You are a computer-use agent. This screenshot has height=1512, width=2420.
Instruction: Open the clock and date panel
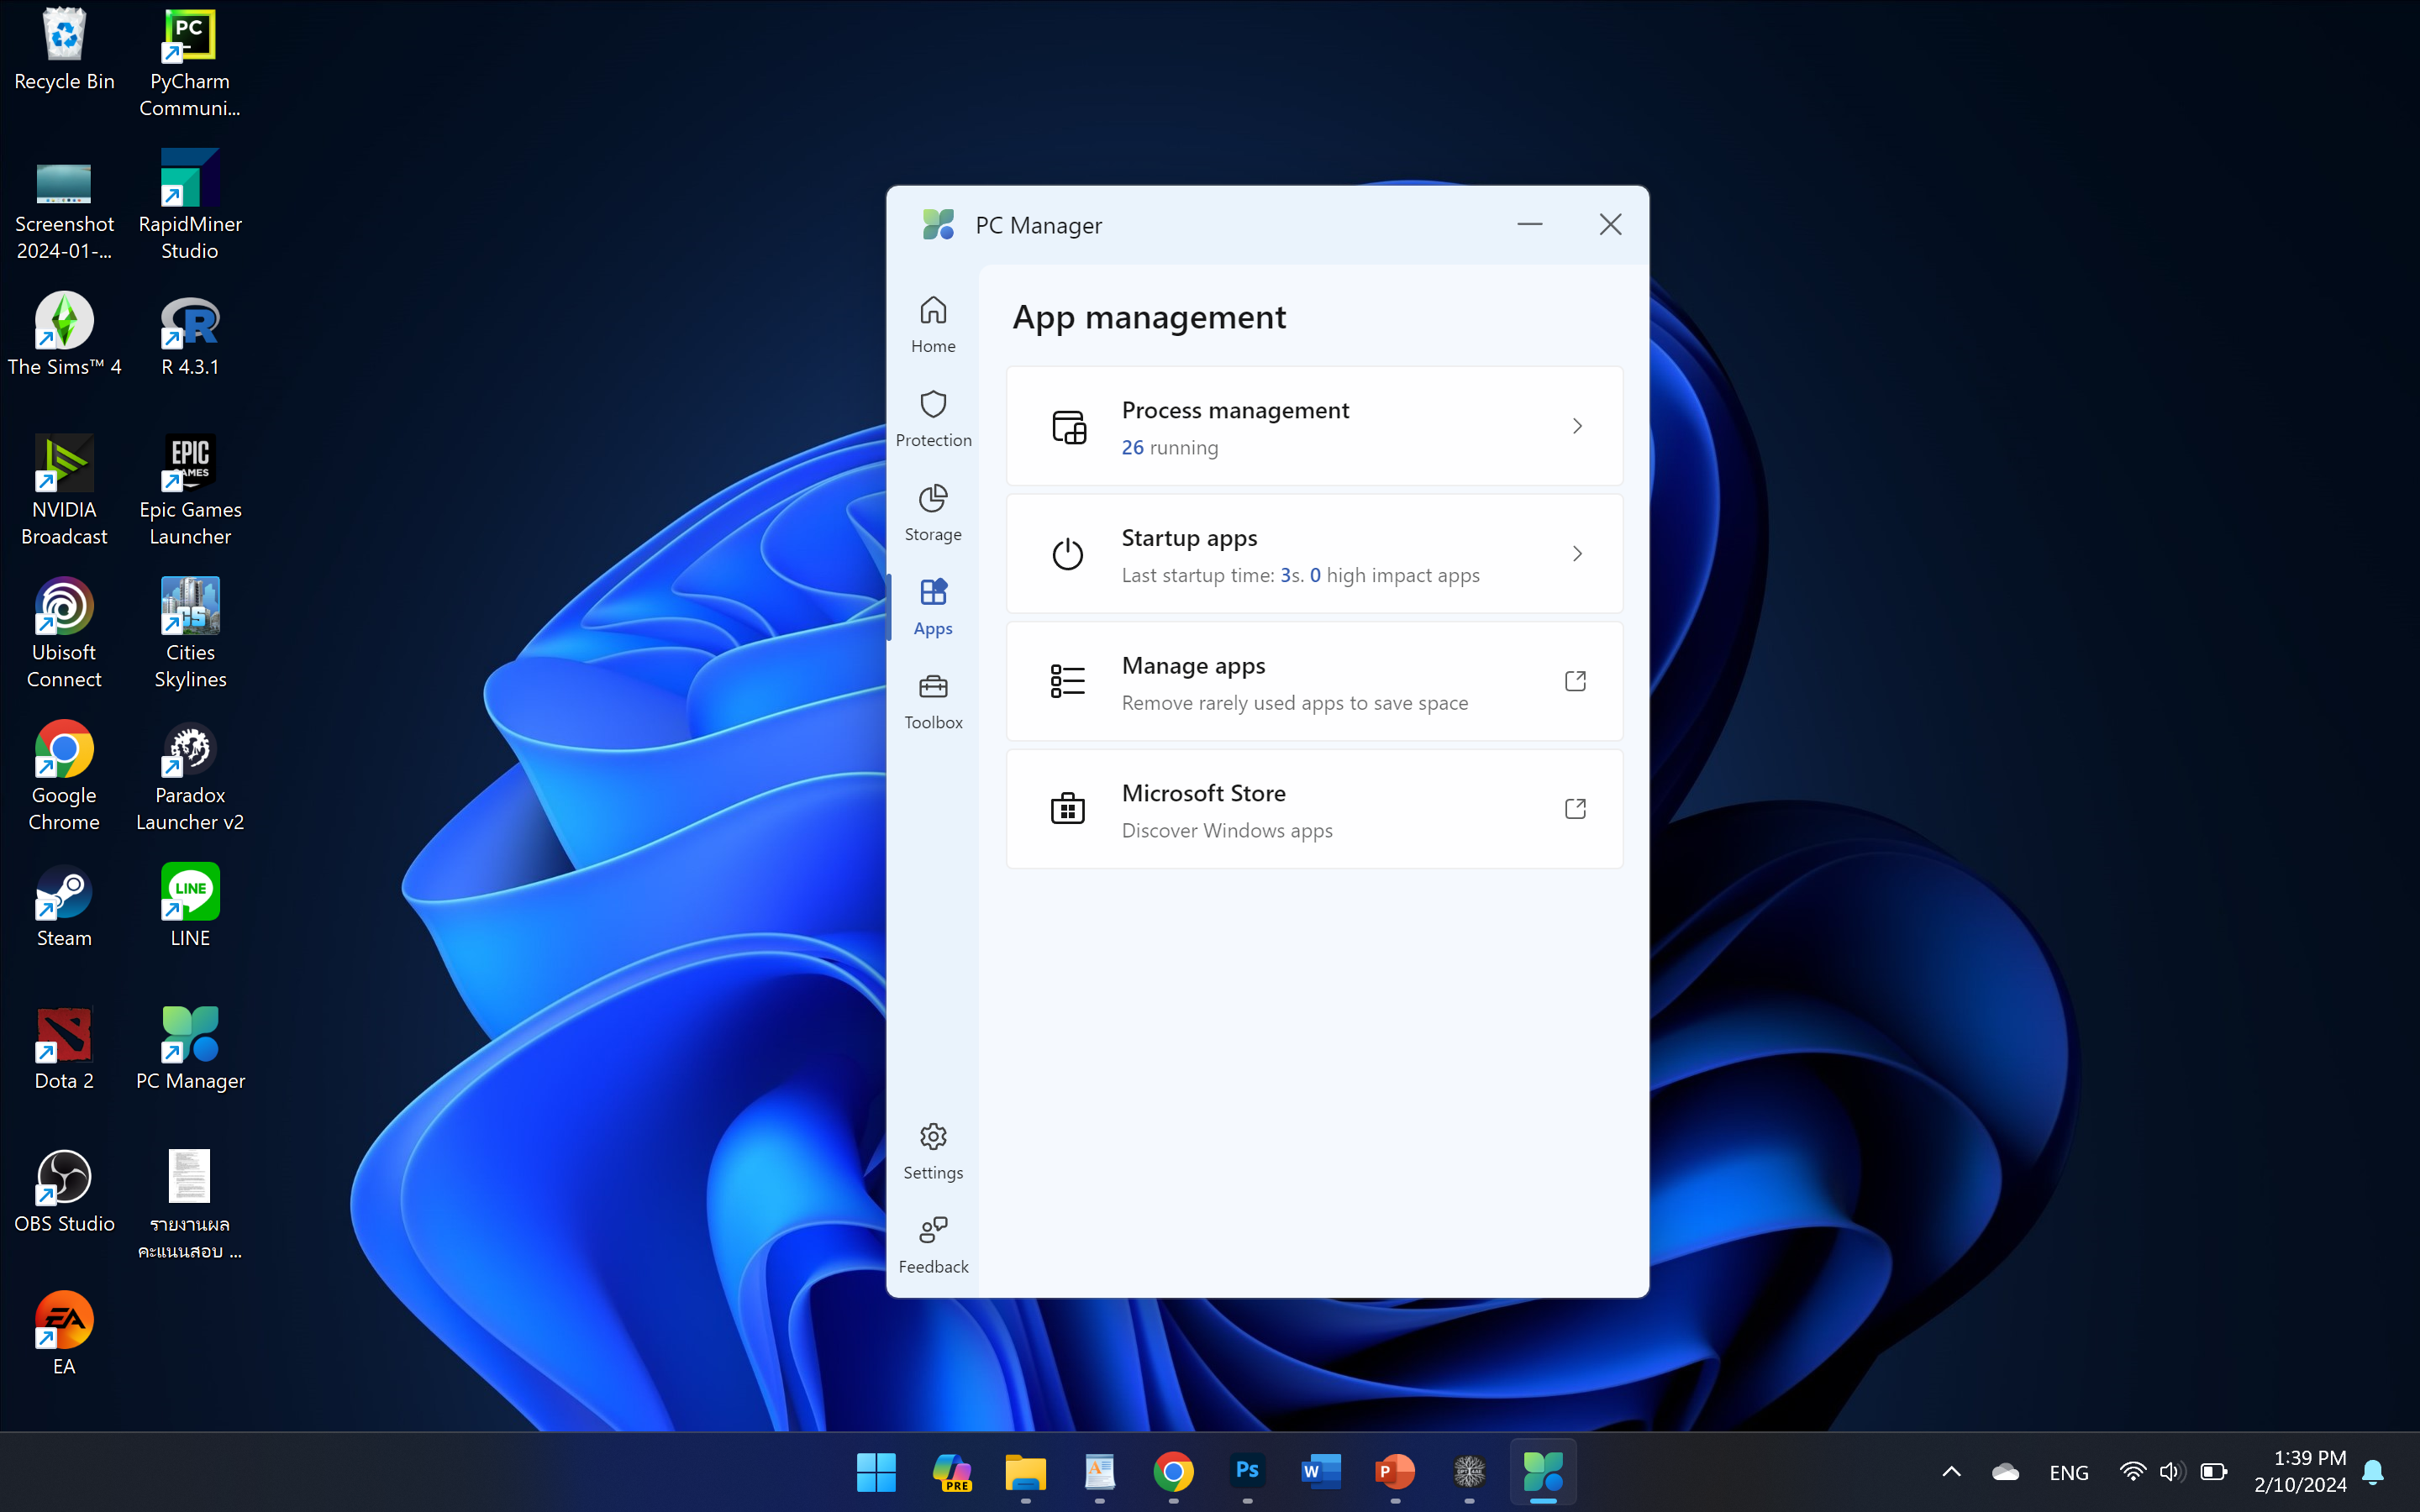tap(2300, 1472)
